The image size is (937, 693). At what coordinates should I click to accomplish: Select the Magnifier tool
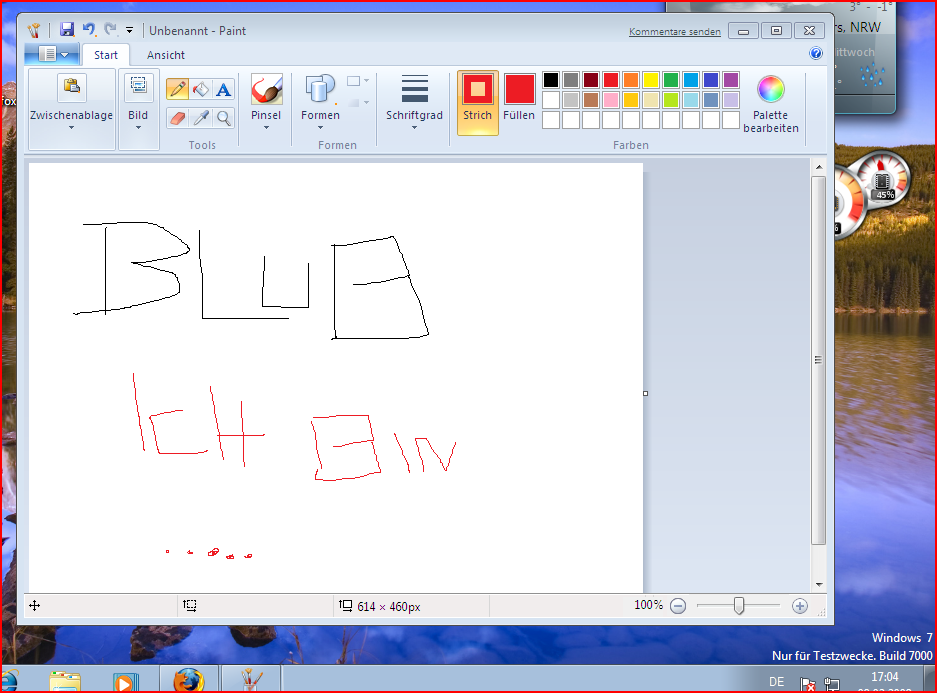(223, 118)
